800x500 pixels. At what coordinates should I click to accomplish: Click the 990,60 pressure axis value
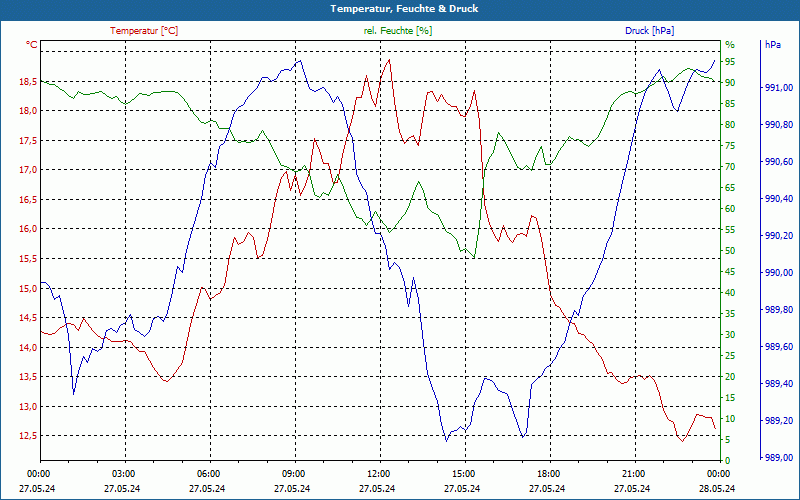779,162
